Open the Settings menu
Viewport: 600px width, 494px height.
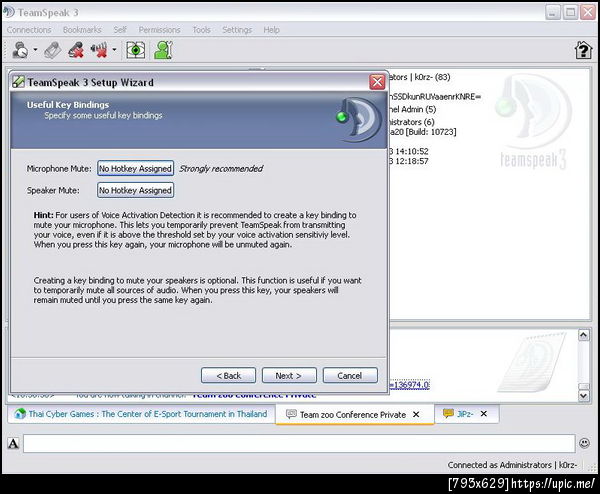(x=237, y=30)
